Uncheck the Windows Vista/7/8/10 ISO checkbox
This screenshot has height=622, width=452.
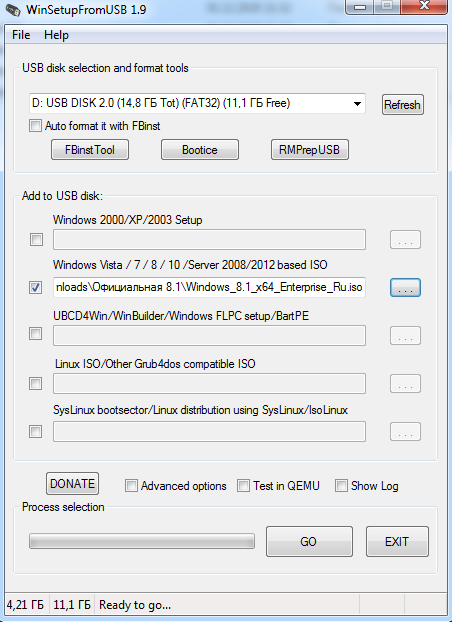click(x=35, y=287)
